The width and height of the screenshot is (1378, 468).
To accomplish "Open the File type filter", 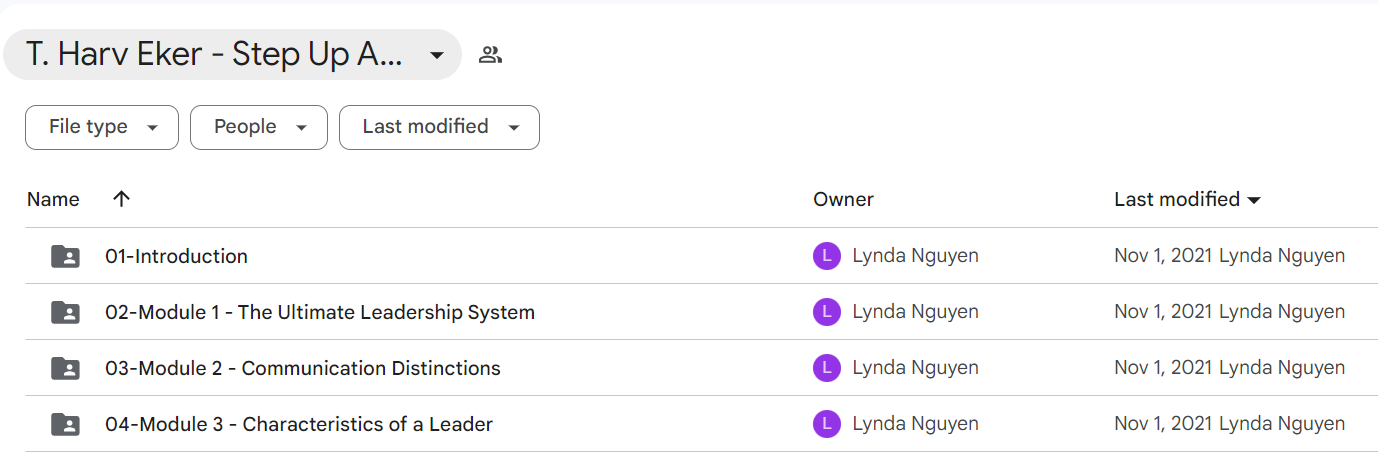I will pos(102,127).
